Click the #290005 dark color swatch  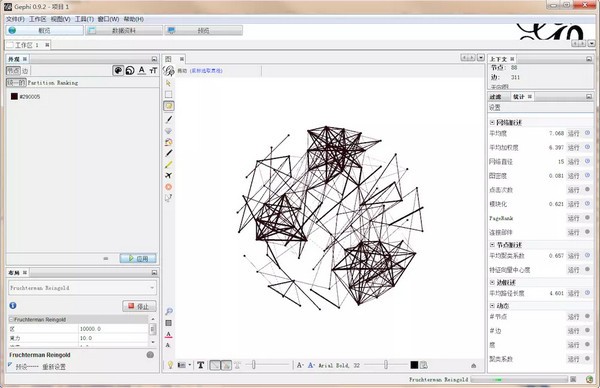click(x=14, y=96)
